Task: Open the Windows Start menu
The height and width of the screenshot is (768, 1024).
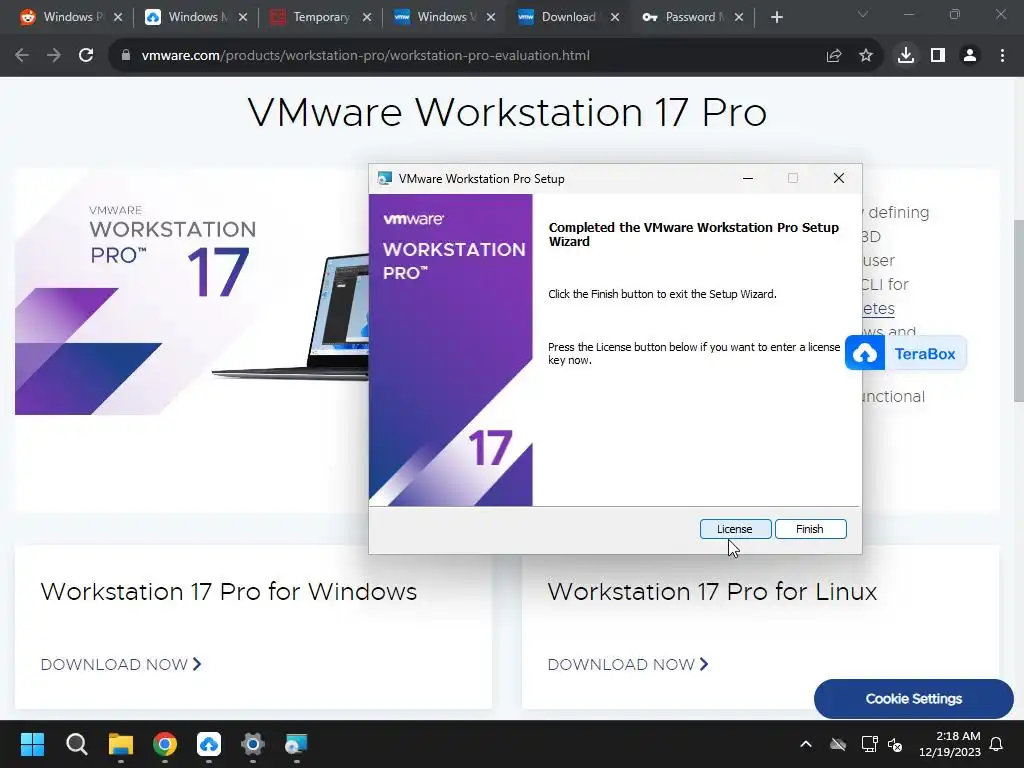Action: pos(32,744)
